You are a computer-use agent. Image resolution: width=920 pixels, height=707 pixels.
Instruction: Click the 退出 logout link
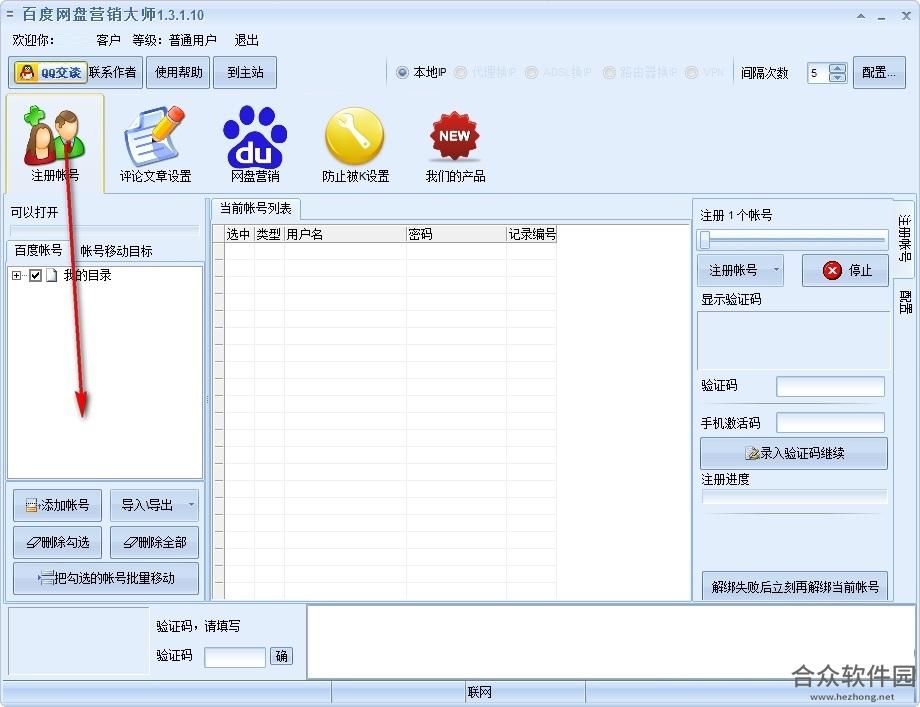click(246, 40)
